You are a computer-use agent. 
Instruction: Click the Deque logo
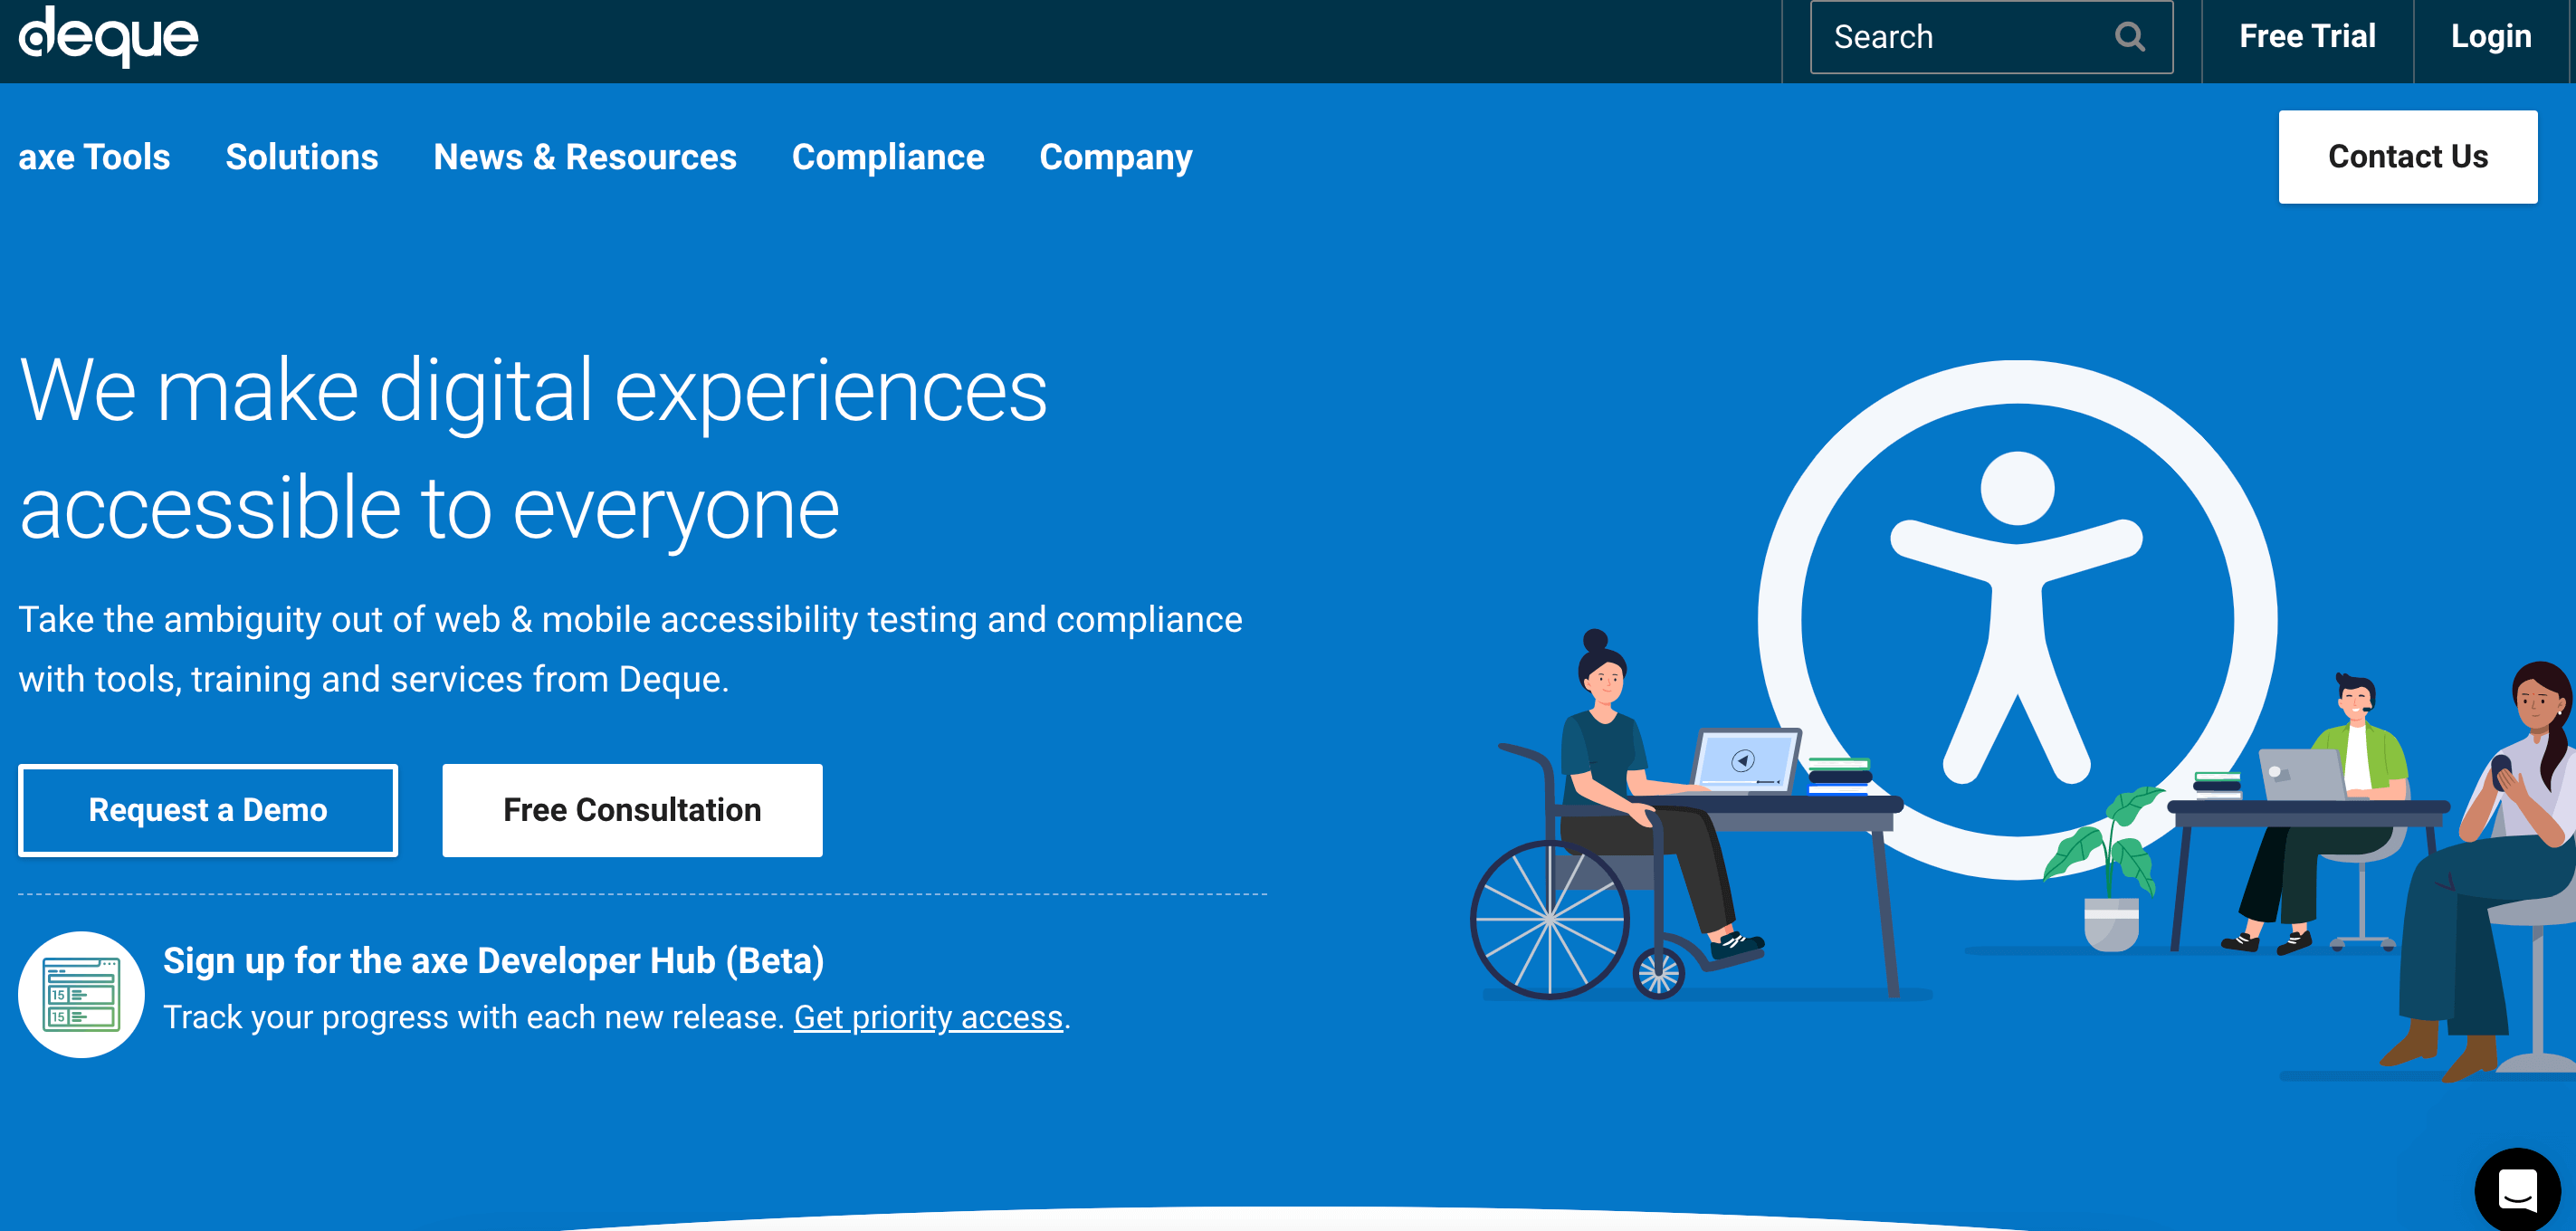pyautogui.click(x=109, y=37)
